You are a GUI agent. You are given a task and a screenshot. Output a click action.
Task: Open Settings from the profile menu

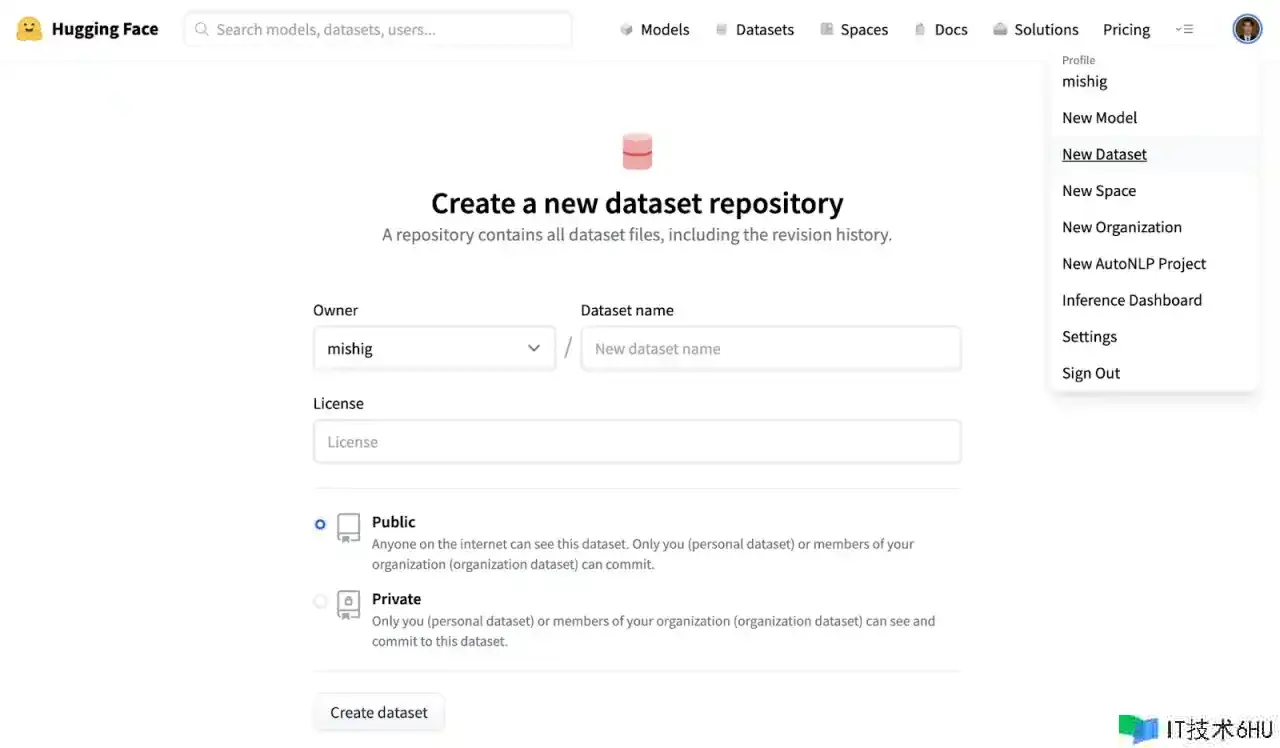1089,337
